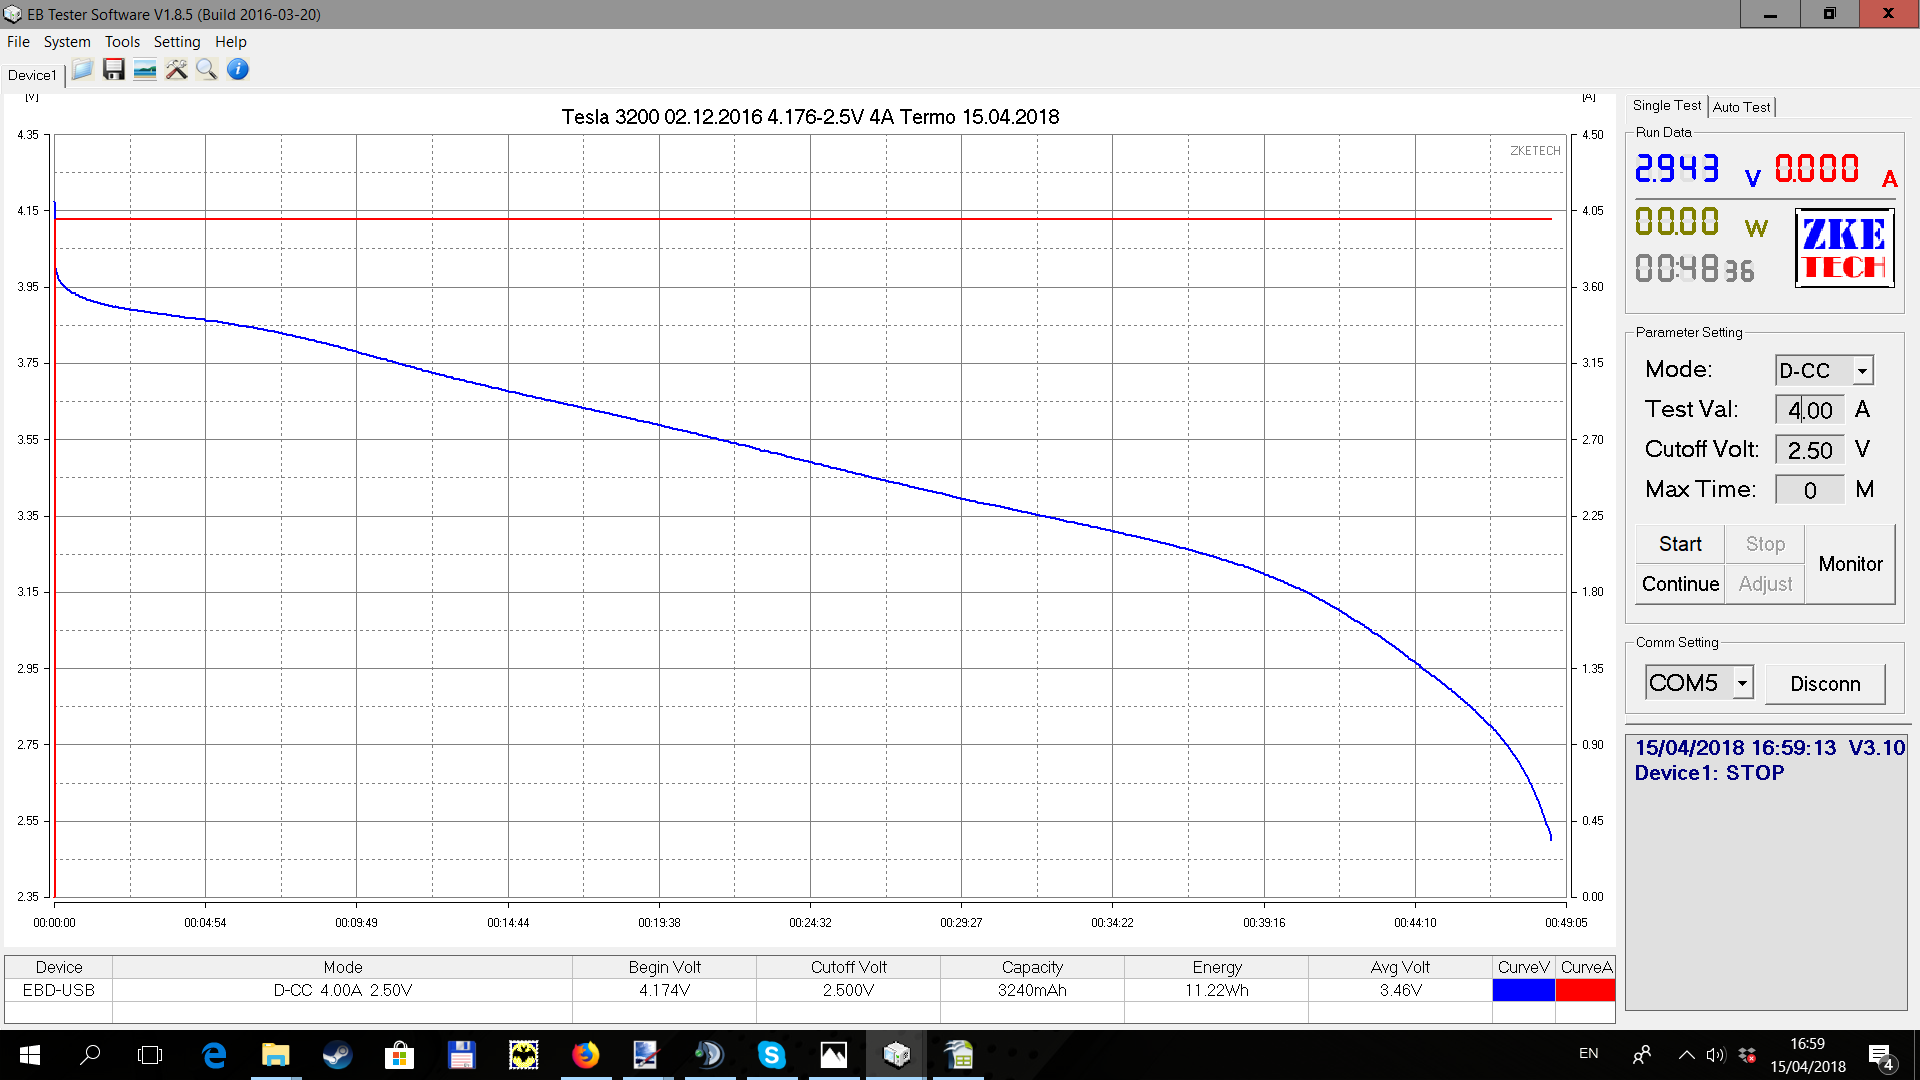Click the Disconn button

[x=1825, y=684]
